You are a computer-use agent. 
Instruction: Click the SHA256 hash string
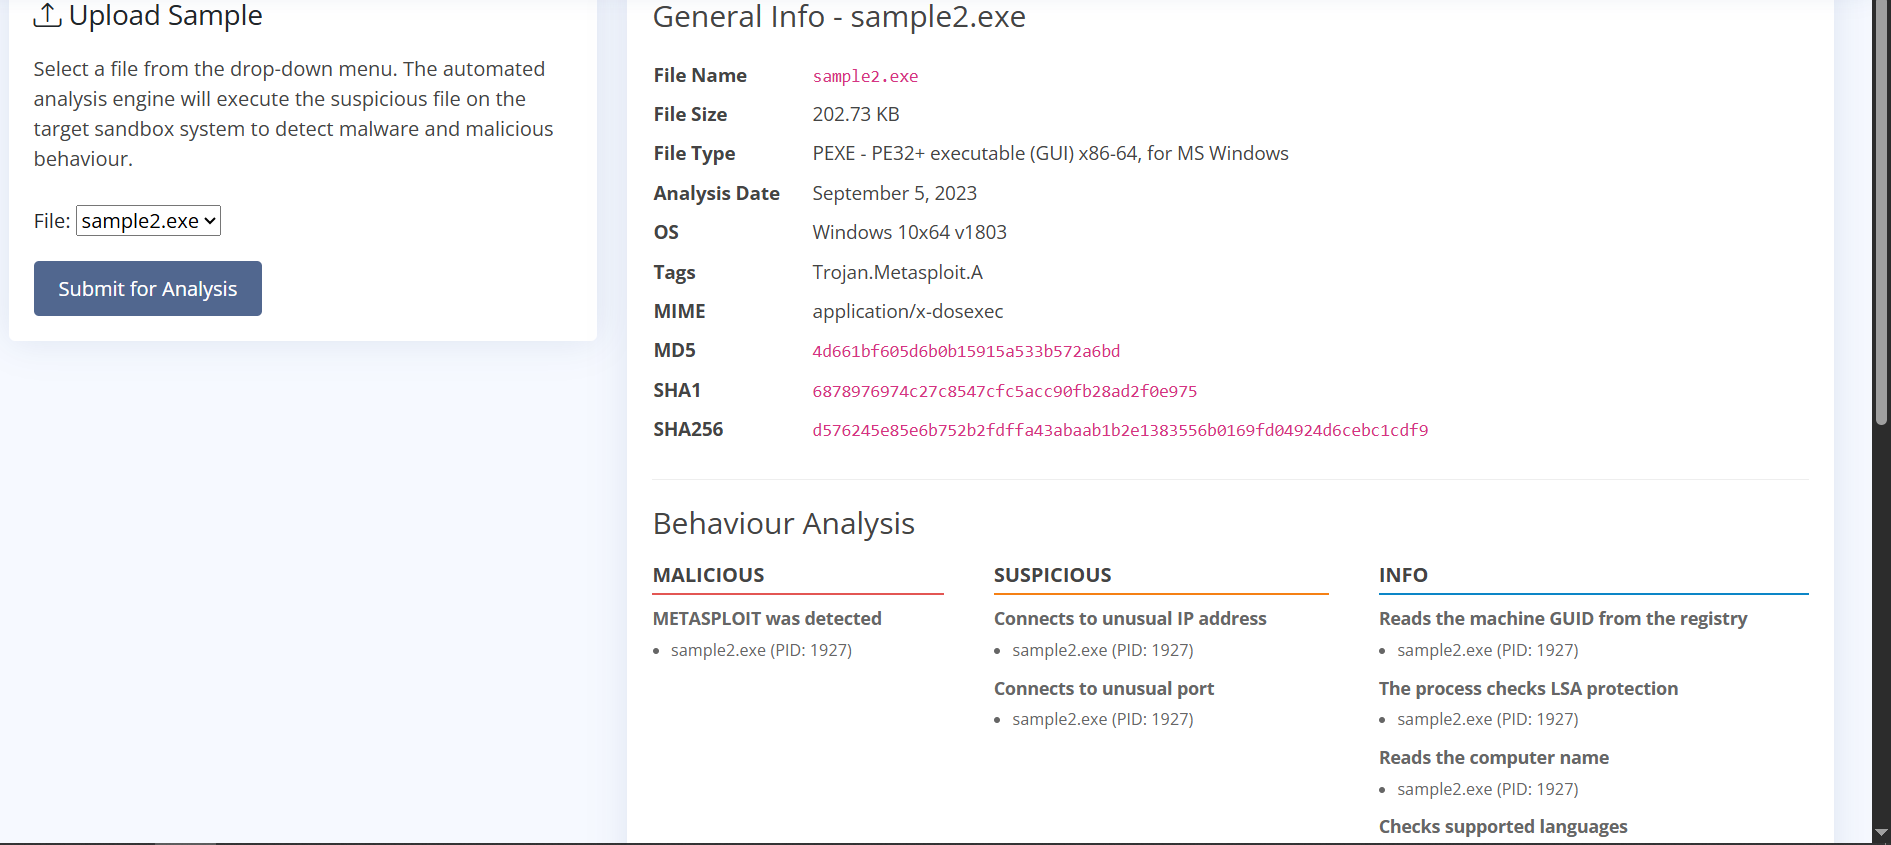pos(1119,430)
